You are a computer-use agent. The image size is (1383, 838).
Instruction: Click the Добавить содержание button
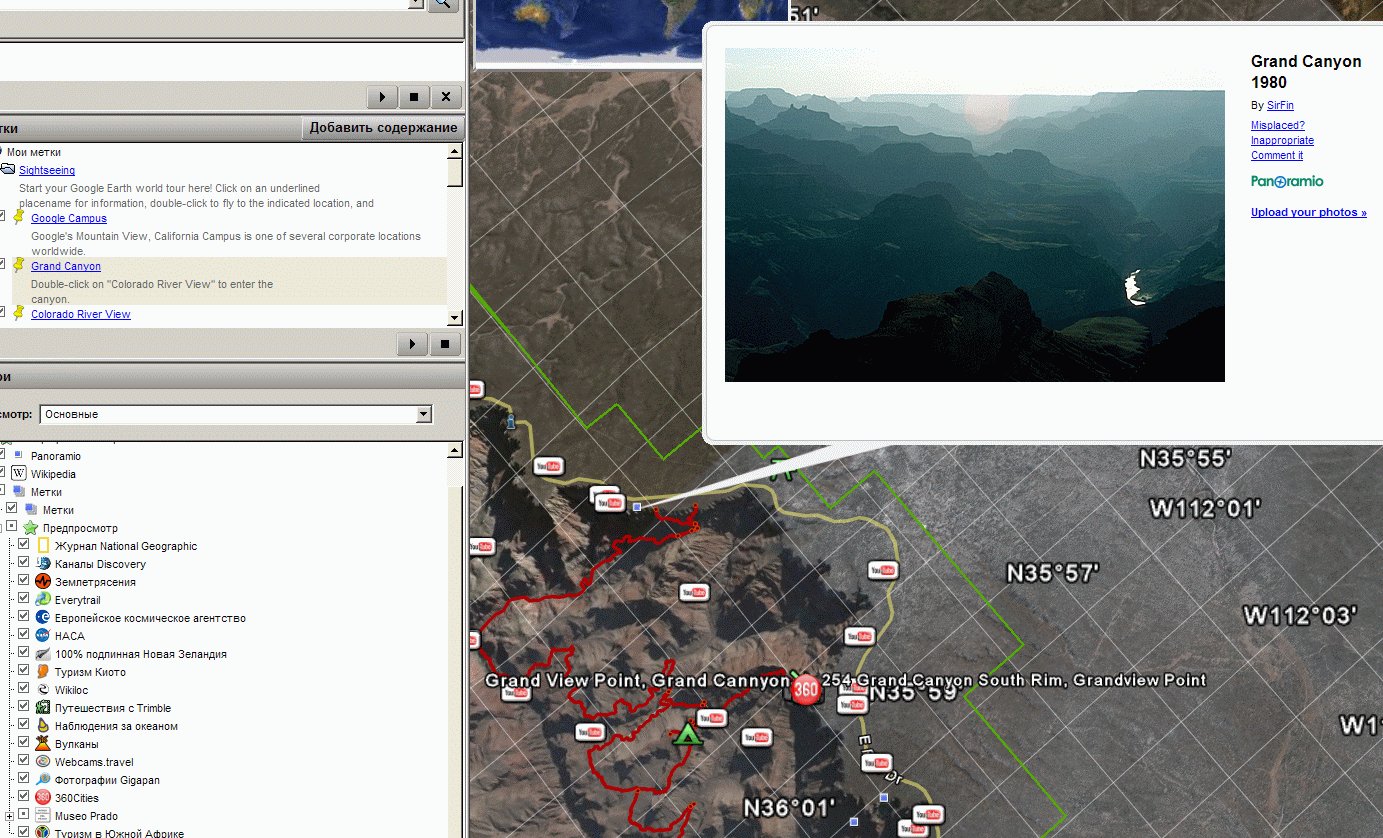coord(383,128)
